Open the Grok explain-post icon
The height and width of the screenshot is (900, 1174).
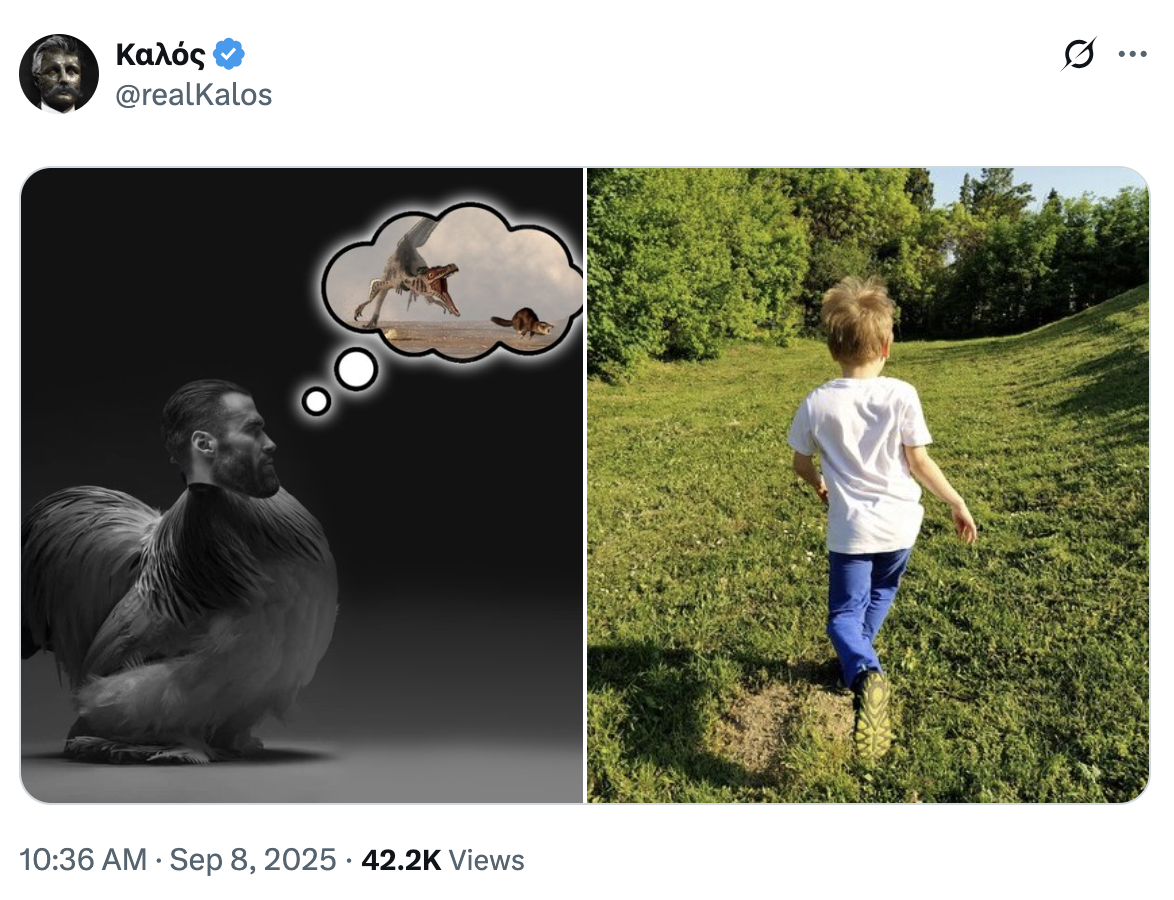(1078, 54)
